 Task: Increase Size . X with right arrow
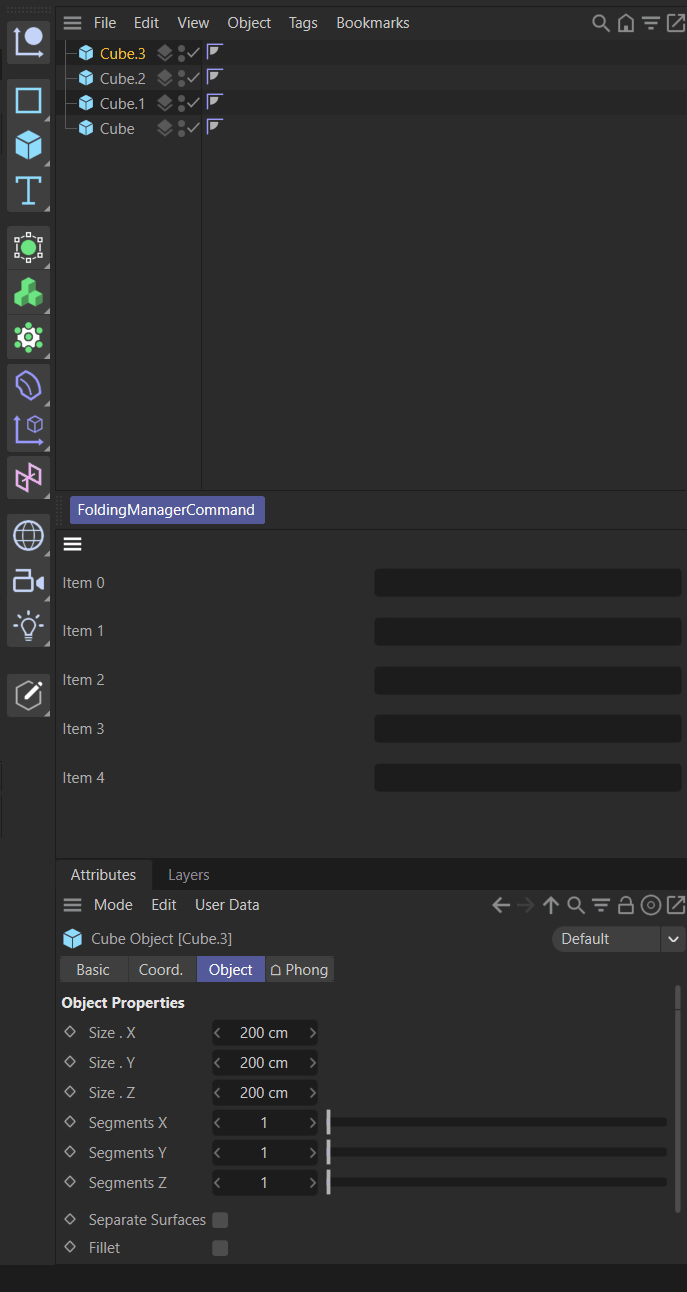click(x=312, y=1033)
